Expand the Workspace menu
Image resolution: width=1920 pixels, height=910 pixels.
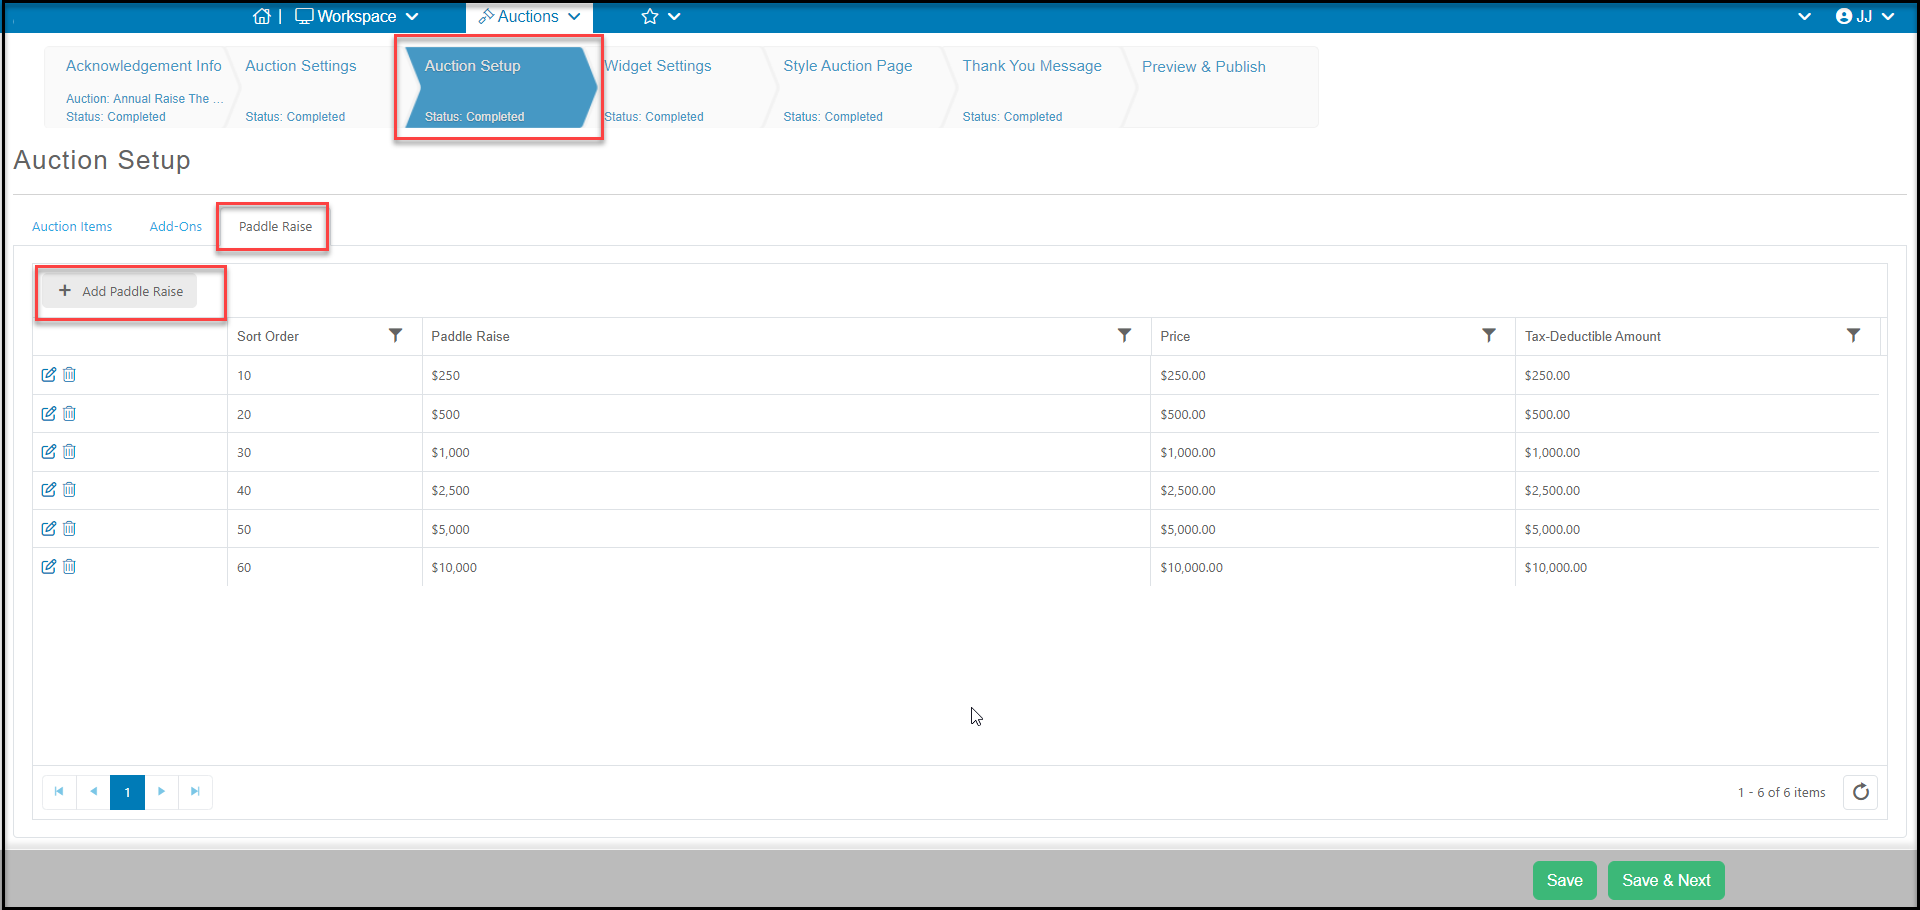[357, 16]
